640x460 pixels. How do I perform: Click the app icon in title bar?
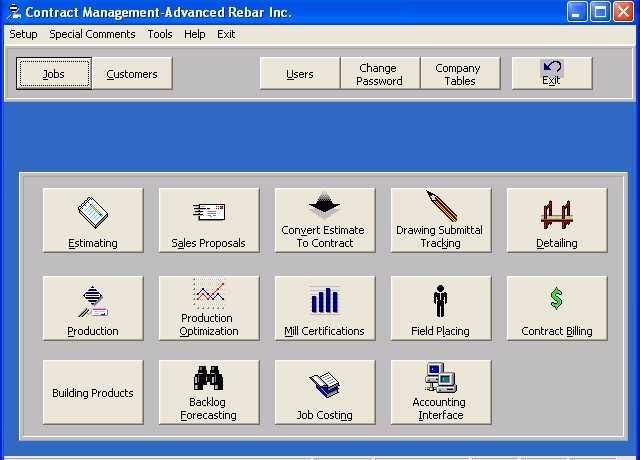tap(13, 11)
